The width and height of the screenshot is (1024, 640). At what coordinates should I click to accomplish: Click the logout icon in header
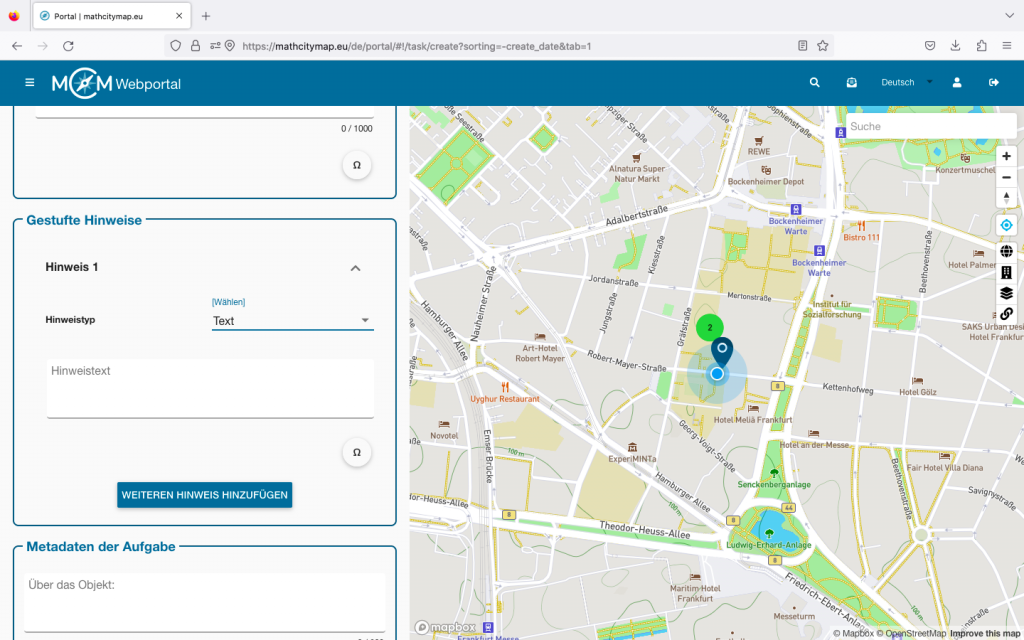pyautogui.click(x=994, y=83)
